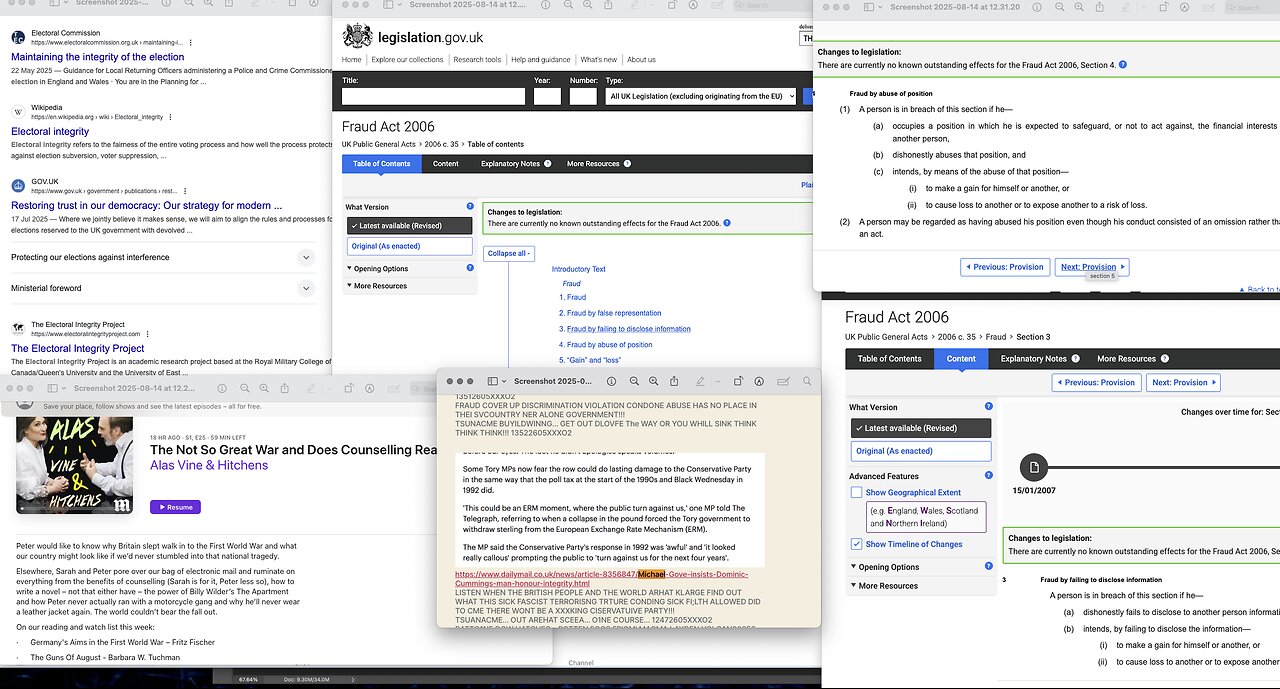
Task: Switch to Content tab in contents window
Action: pos(446,164)
